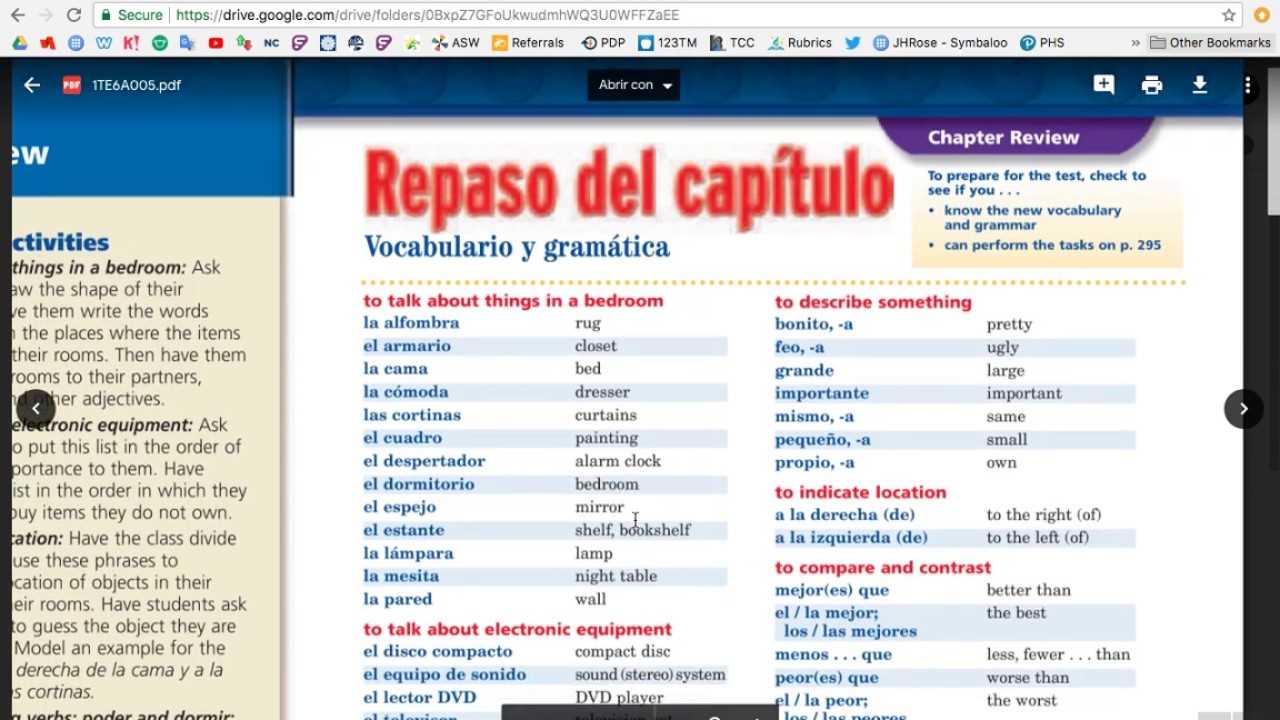
Task: Close the PDF preview with back arrow
Action: 32,85
